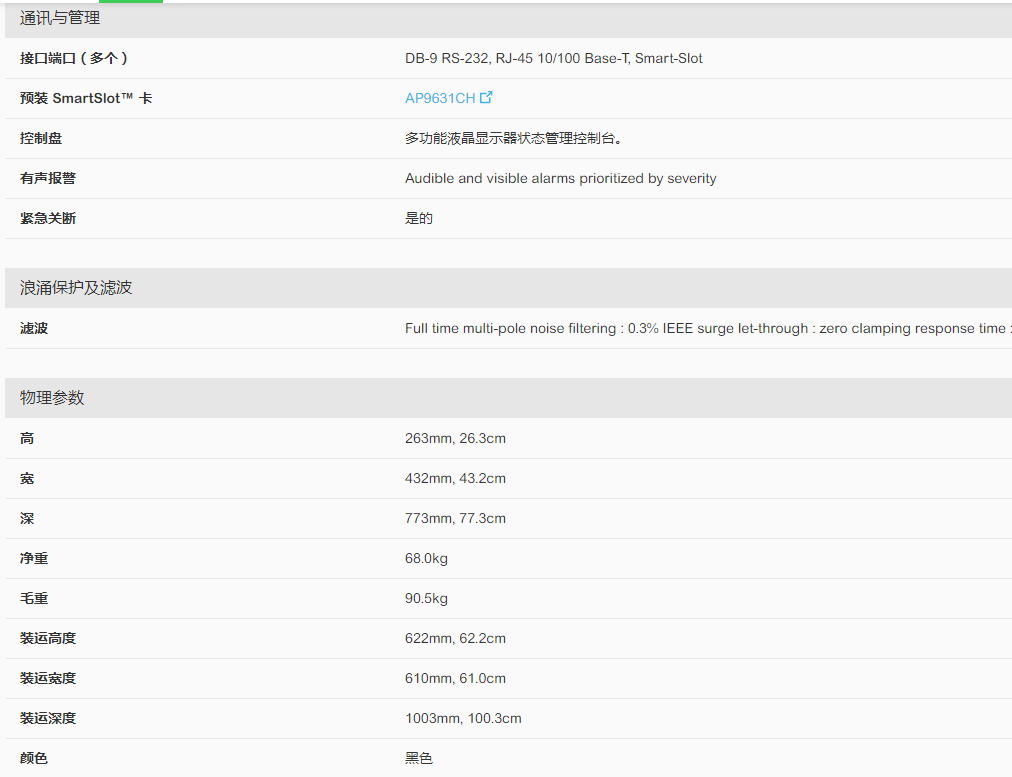Click the height value 263mm, 26.3cm
Image resolution: width=1012 pixels, height=777 pixels.
point(455,438)
